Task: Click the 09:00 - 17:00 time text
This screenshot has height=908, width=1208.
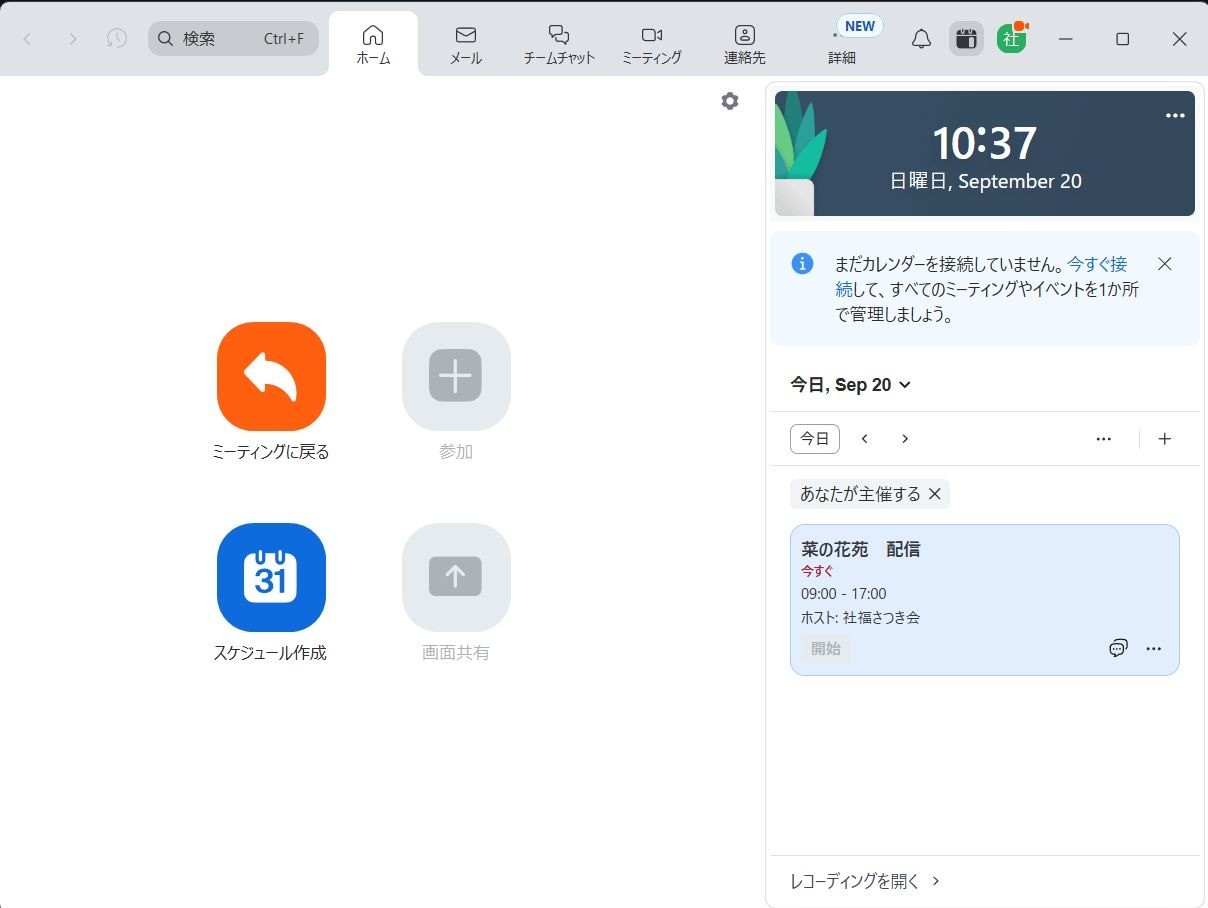Action: [844, 594]
